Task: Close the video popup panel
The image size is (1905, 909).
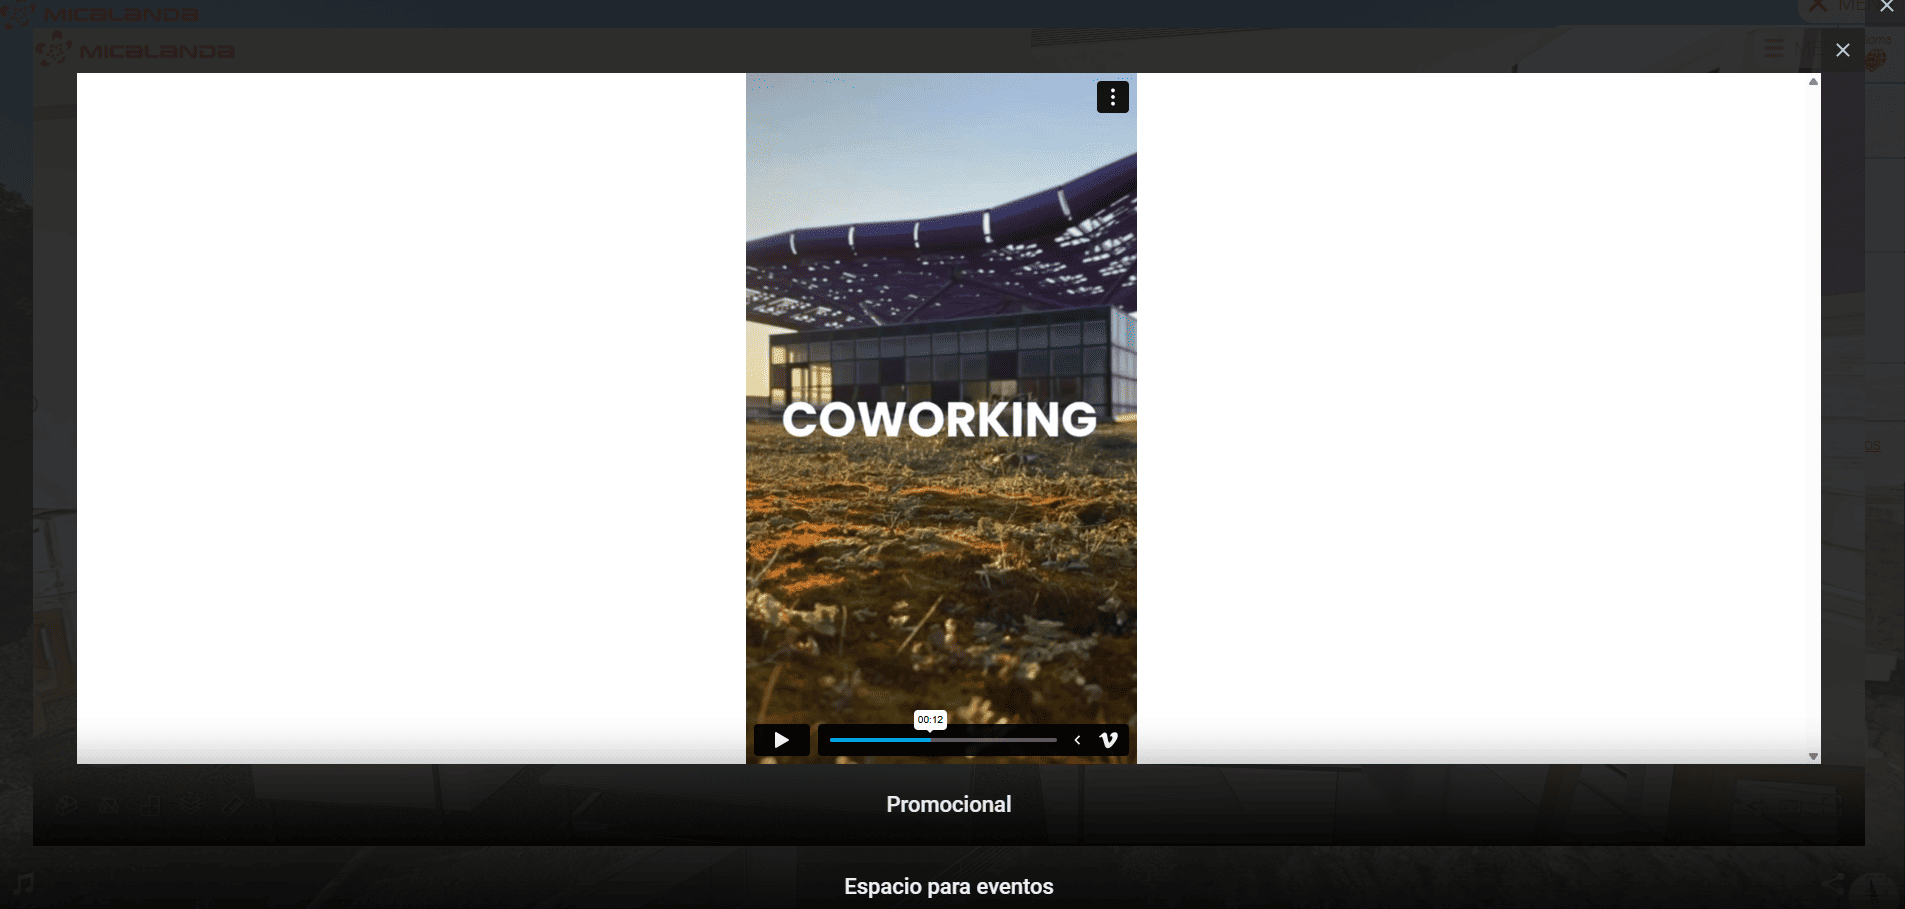Action: coord(1842,50)
